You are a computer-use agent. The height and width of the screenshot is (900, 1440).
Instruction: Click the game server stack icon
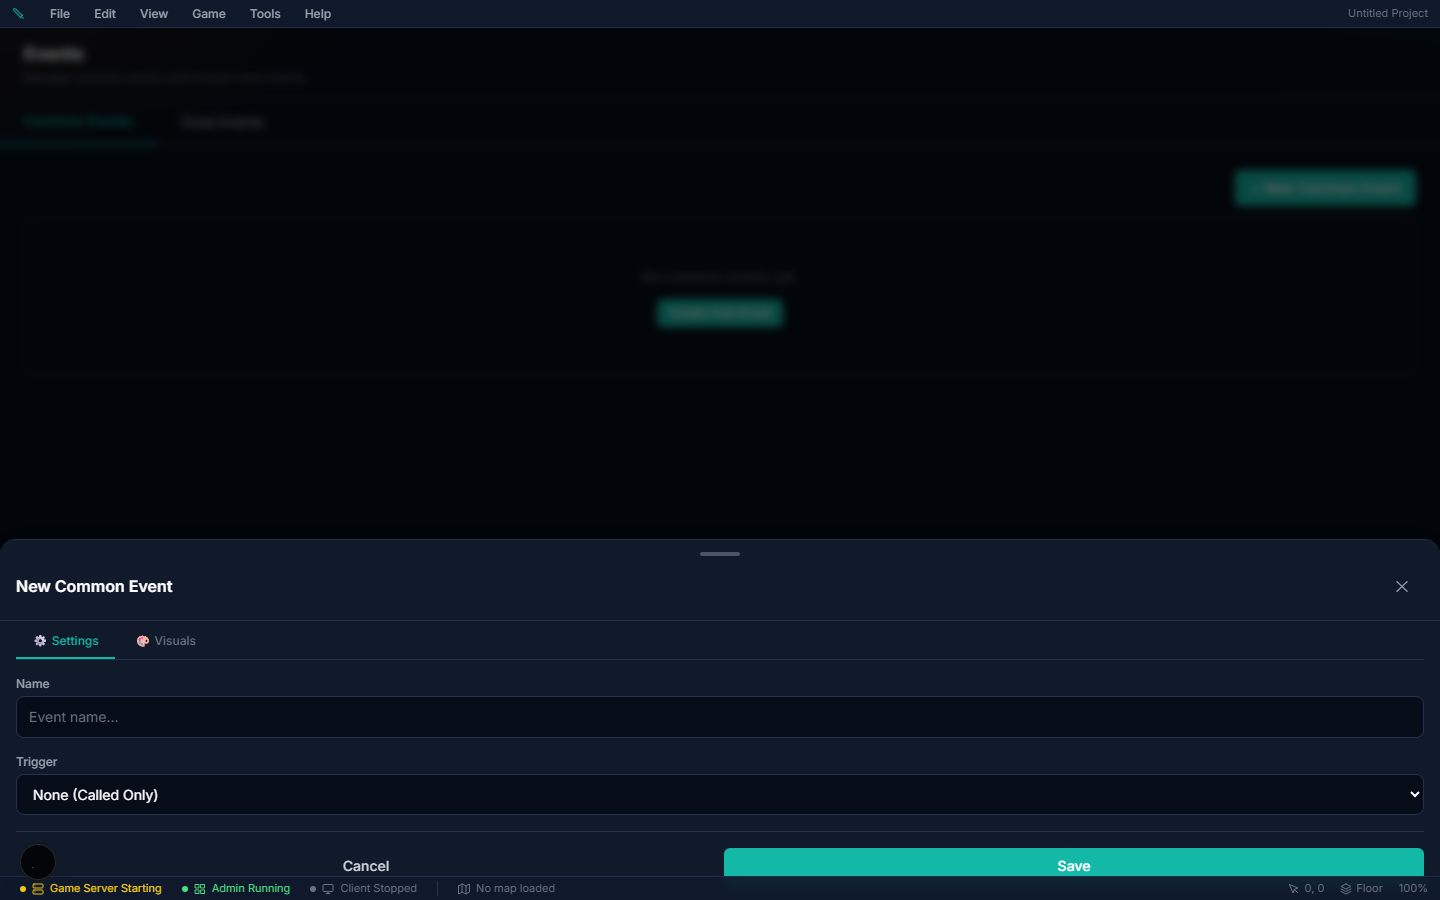(38, 889)
